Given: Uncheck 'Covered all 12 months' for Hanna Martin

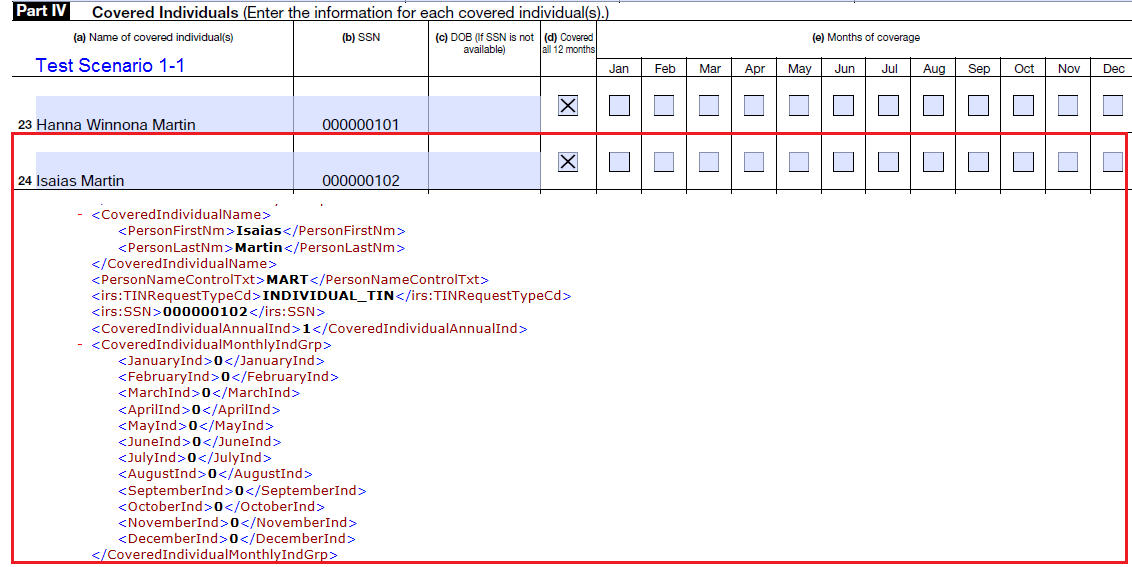Looking at the screenshot, I should [568, 106].
